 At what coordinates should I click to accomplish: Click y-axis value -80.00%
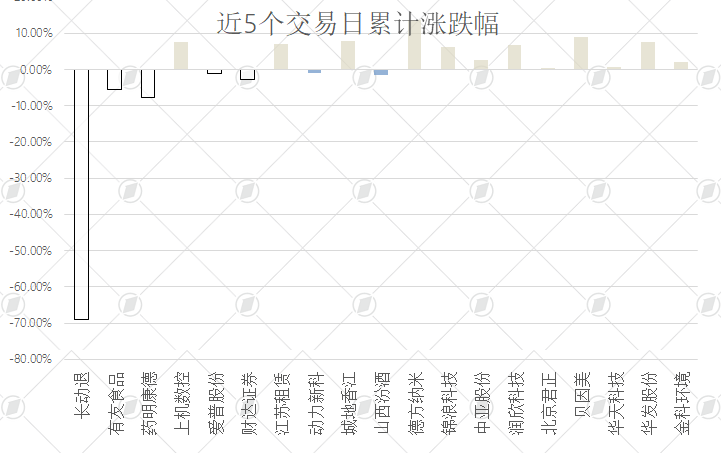point(31,359)
